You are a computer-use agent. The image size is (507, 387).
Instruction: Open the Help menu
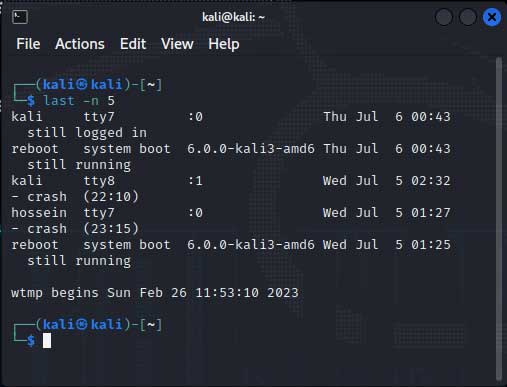224,44
